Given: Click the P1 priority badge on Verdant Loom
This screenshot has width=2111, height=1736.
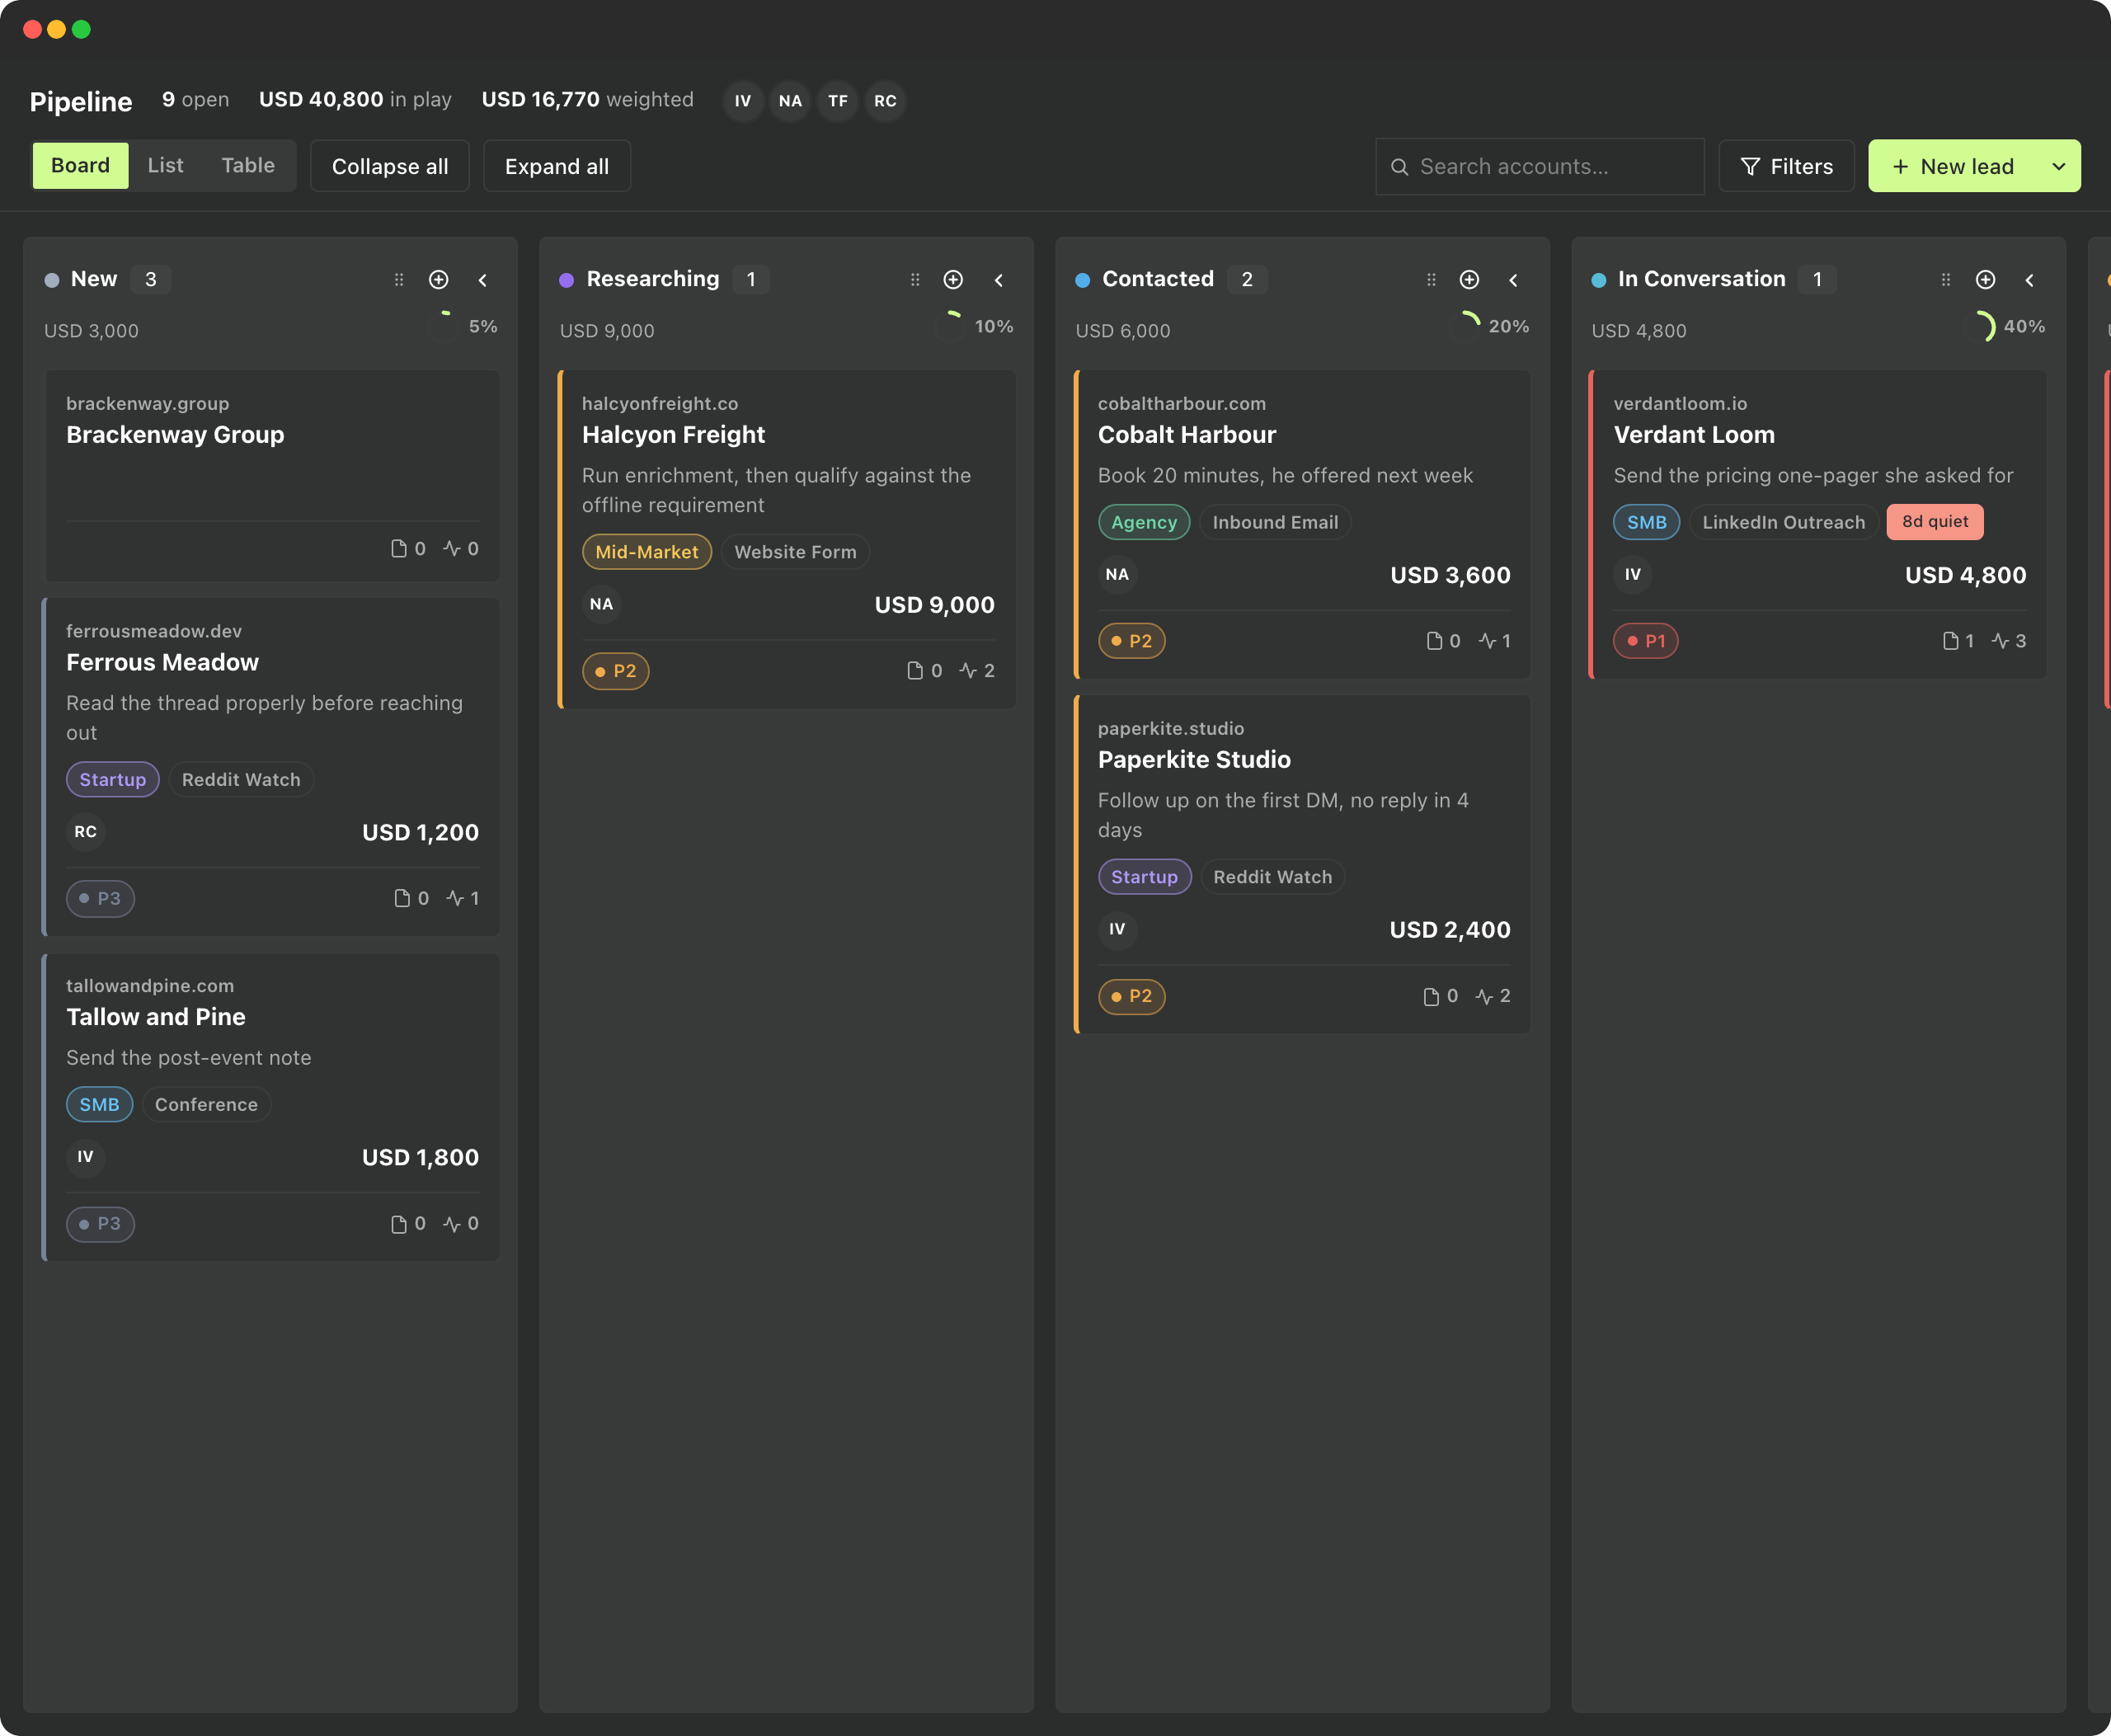Looking at the screenshot, I should (1646, 641).
